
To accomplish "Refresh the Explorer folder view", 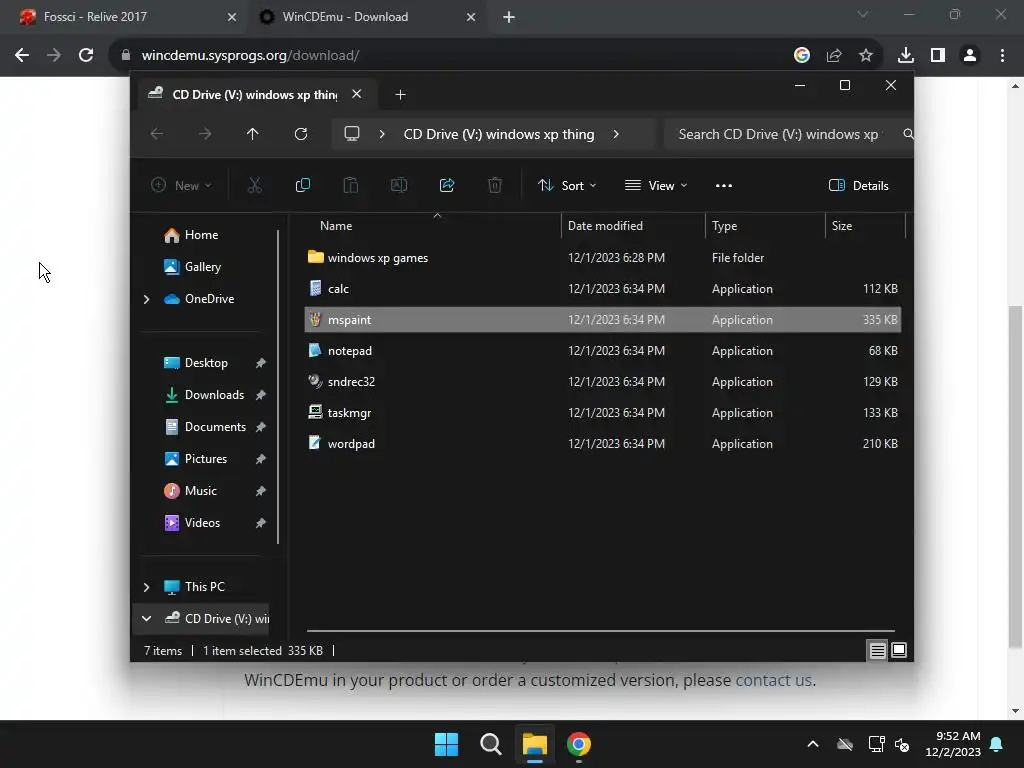I will pos(301,134).
